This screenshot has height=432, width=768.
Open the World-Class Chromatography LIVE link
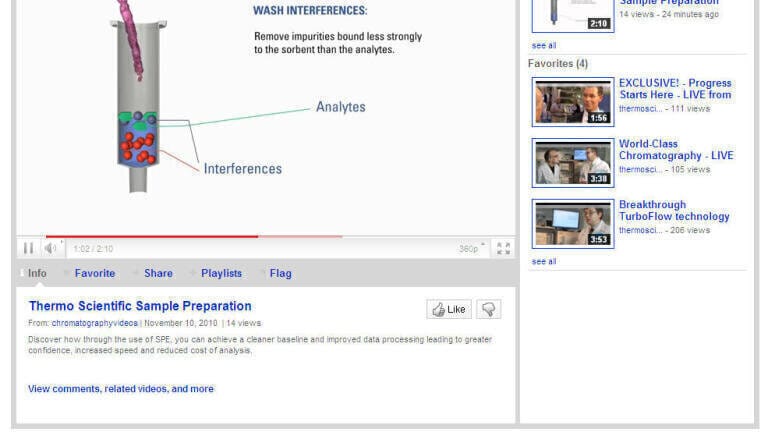pos(676,149)
